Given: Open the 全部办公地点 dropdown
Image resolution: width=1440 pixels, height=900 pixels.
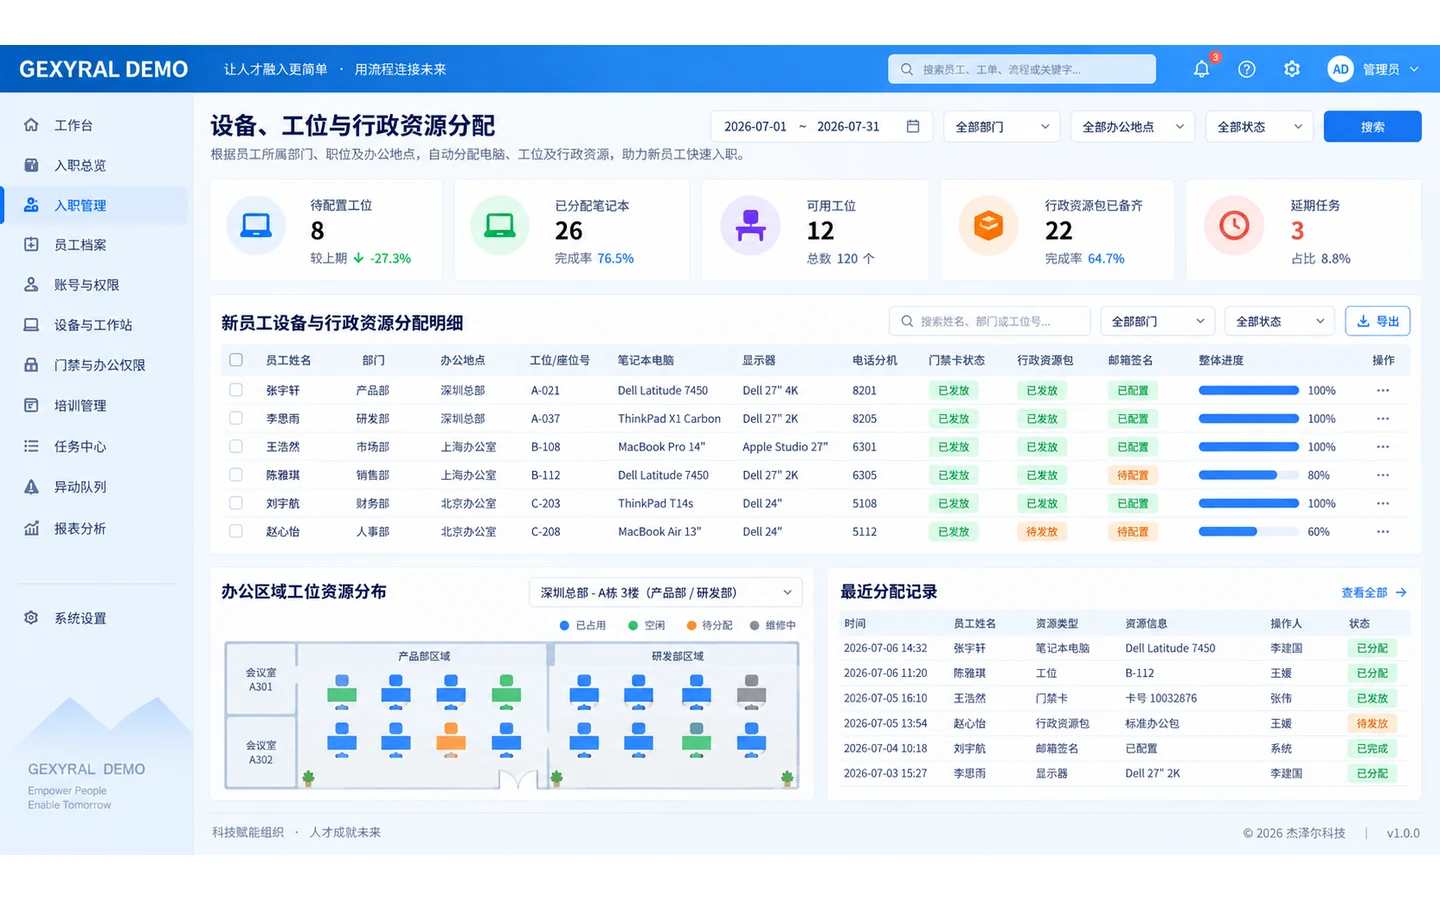Looking at the screenshot, I should coord(1133,127).
